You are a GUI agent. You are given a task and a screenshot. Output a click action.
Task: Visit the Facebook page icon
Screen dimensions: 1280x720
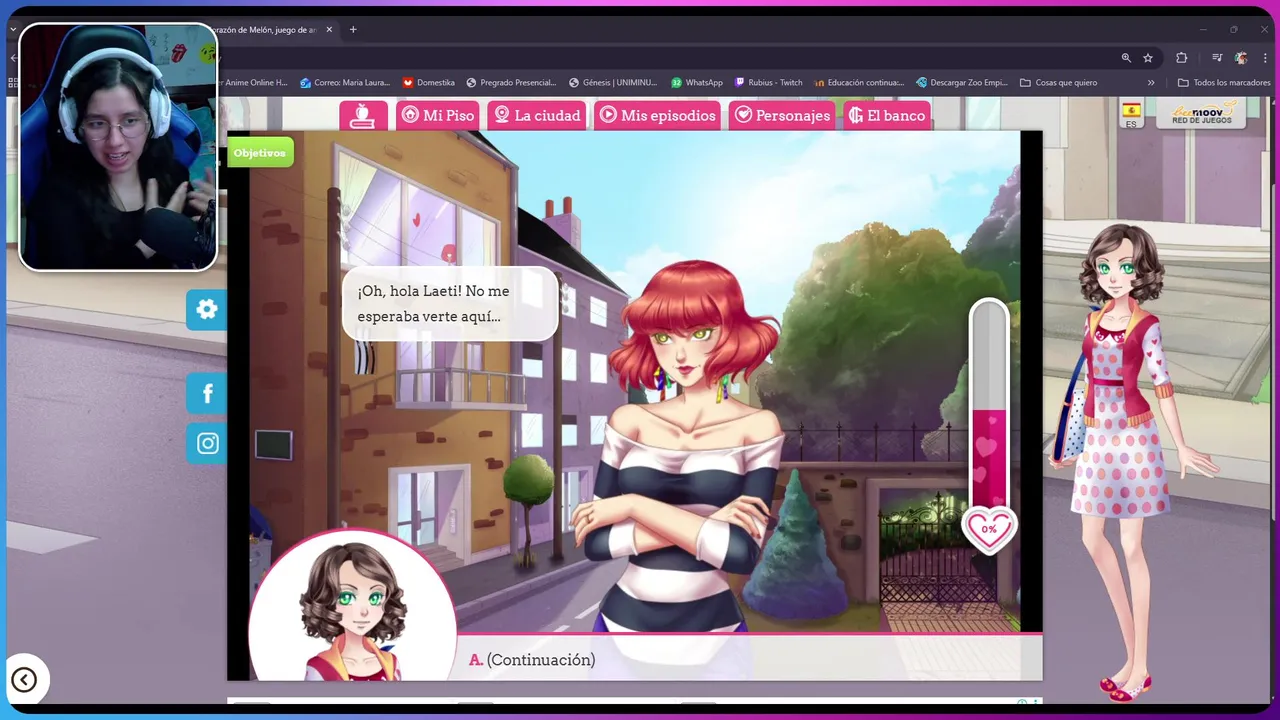(x=207, y=393)
